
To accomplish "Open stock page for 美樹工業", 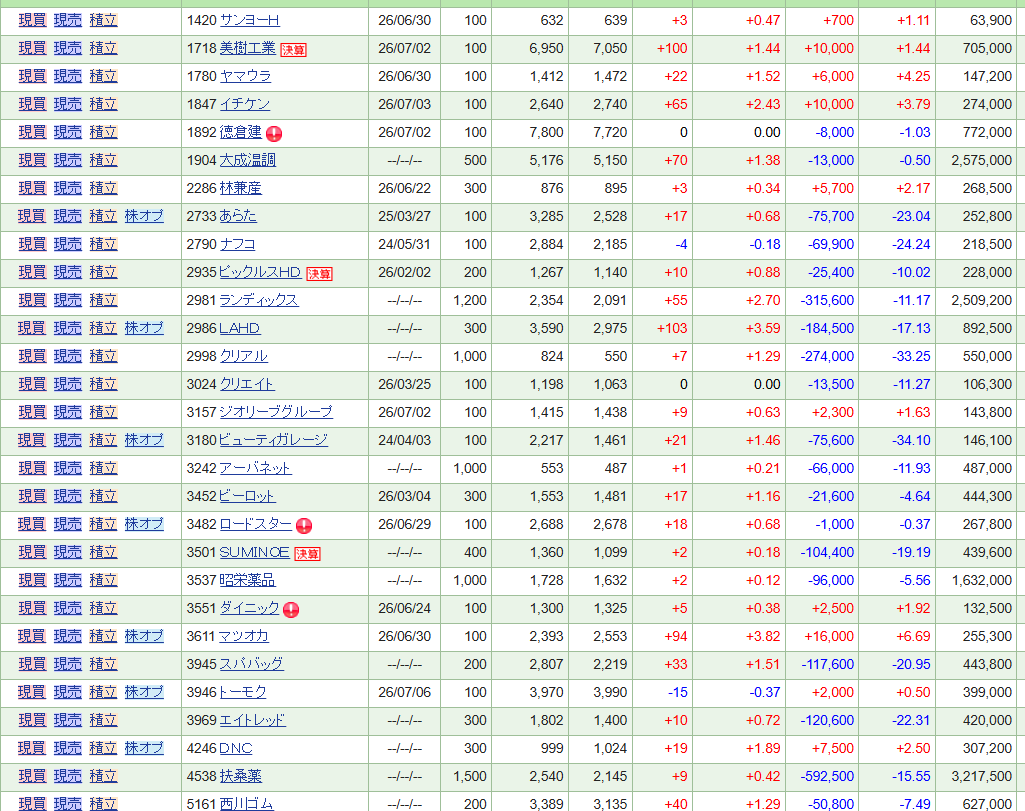I will click(247, 48).
